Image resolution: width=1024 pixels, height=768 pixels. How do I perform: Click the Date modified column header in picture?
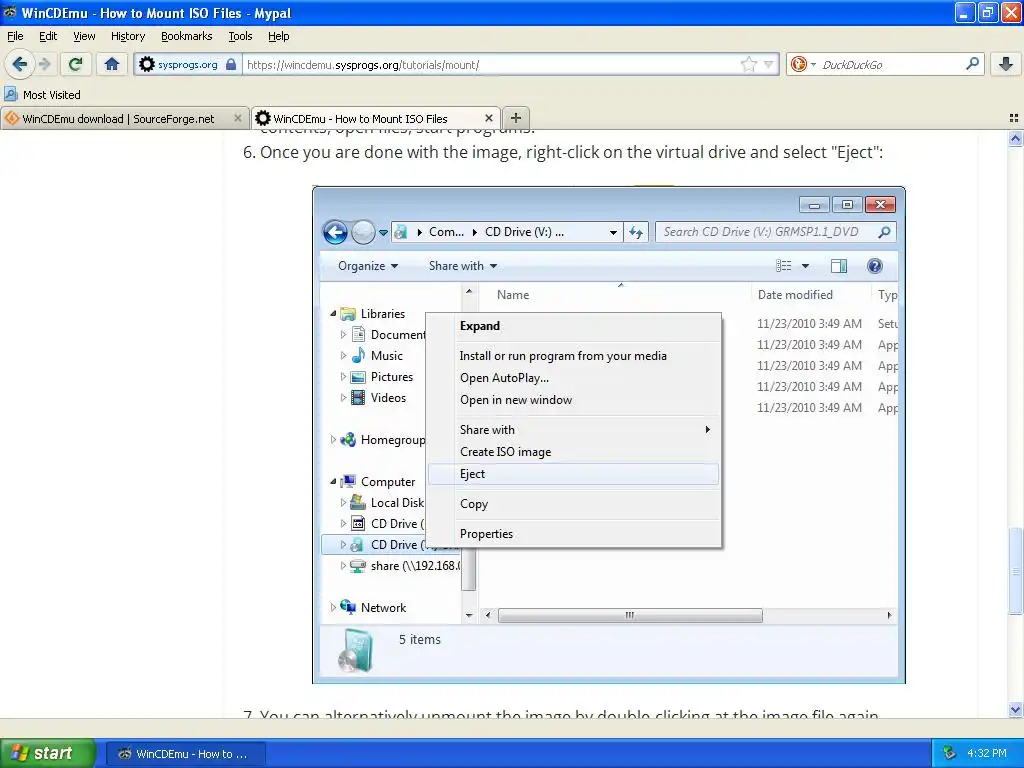tap(795, 295)
